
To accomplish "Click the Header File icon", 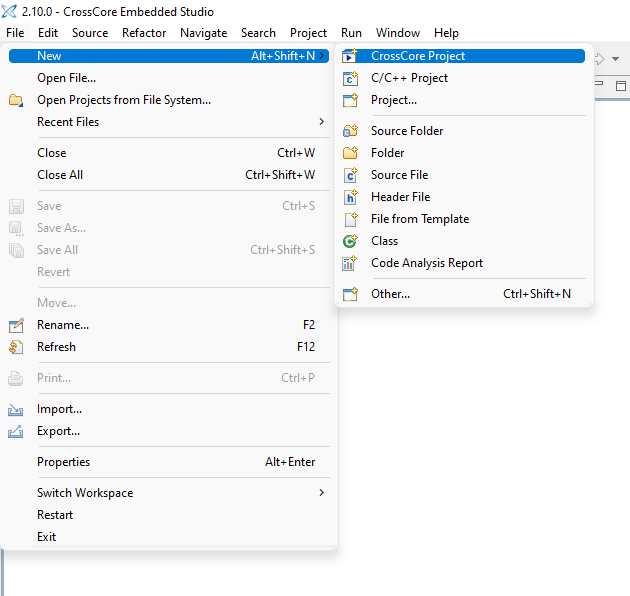I will [x=350, y=197].
